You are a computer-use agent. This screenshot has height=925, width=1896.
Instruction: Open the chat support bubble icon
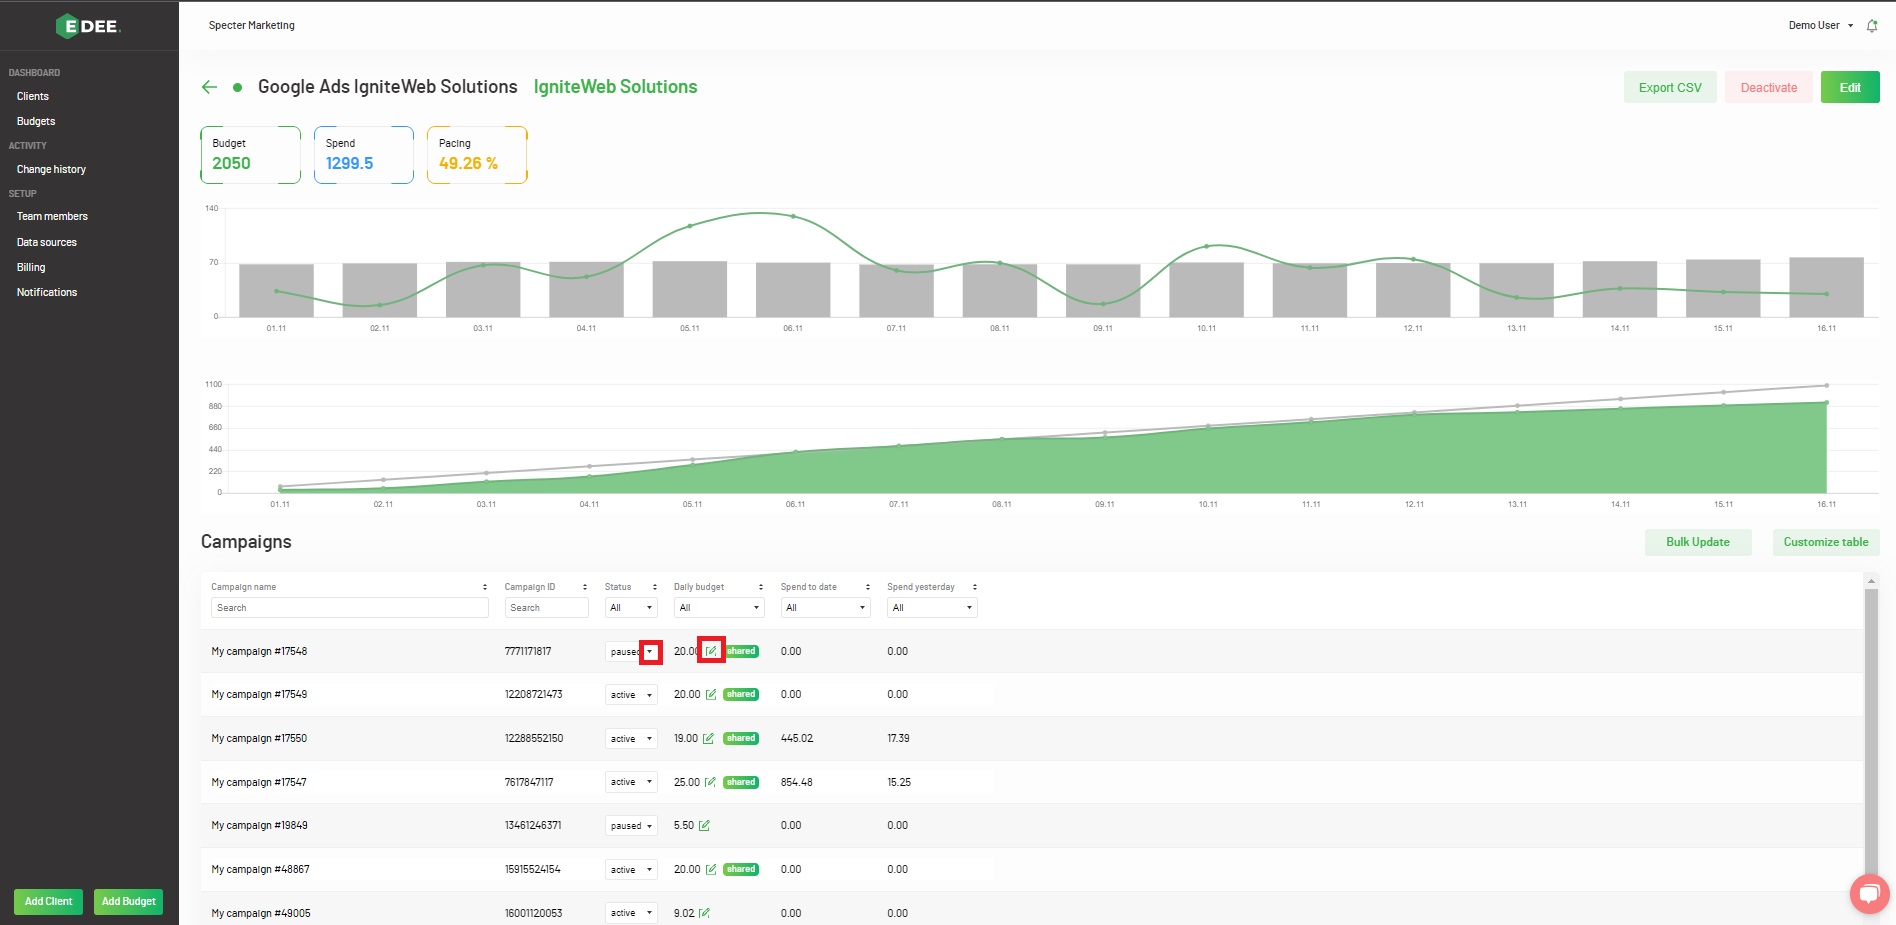[x=1869, y=893]
